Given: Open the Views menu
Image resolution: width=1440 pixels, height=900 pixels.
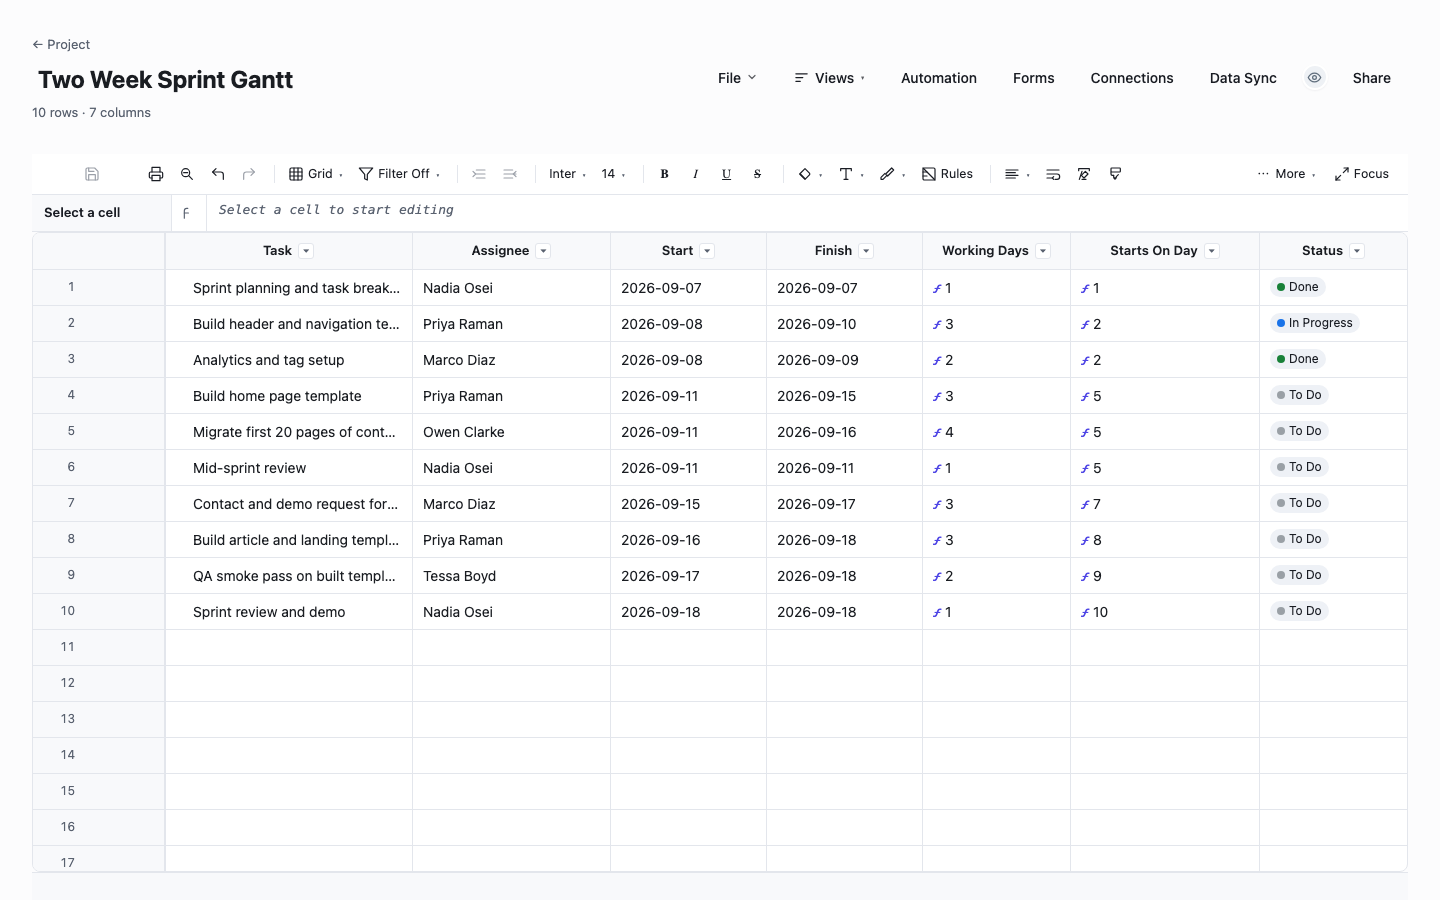Looking at the screenshot, I should coord(830,78).
